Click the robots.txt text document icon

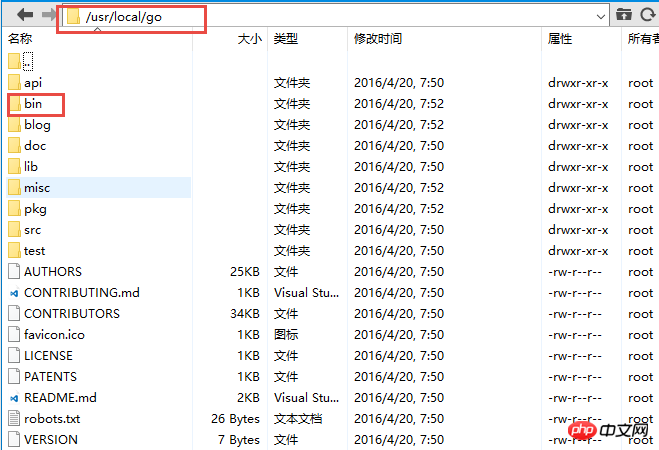tap(14, 418)
